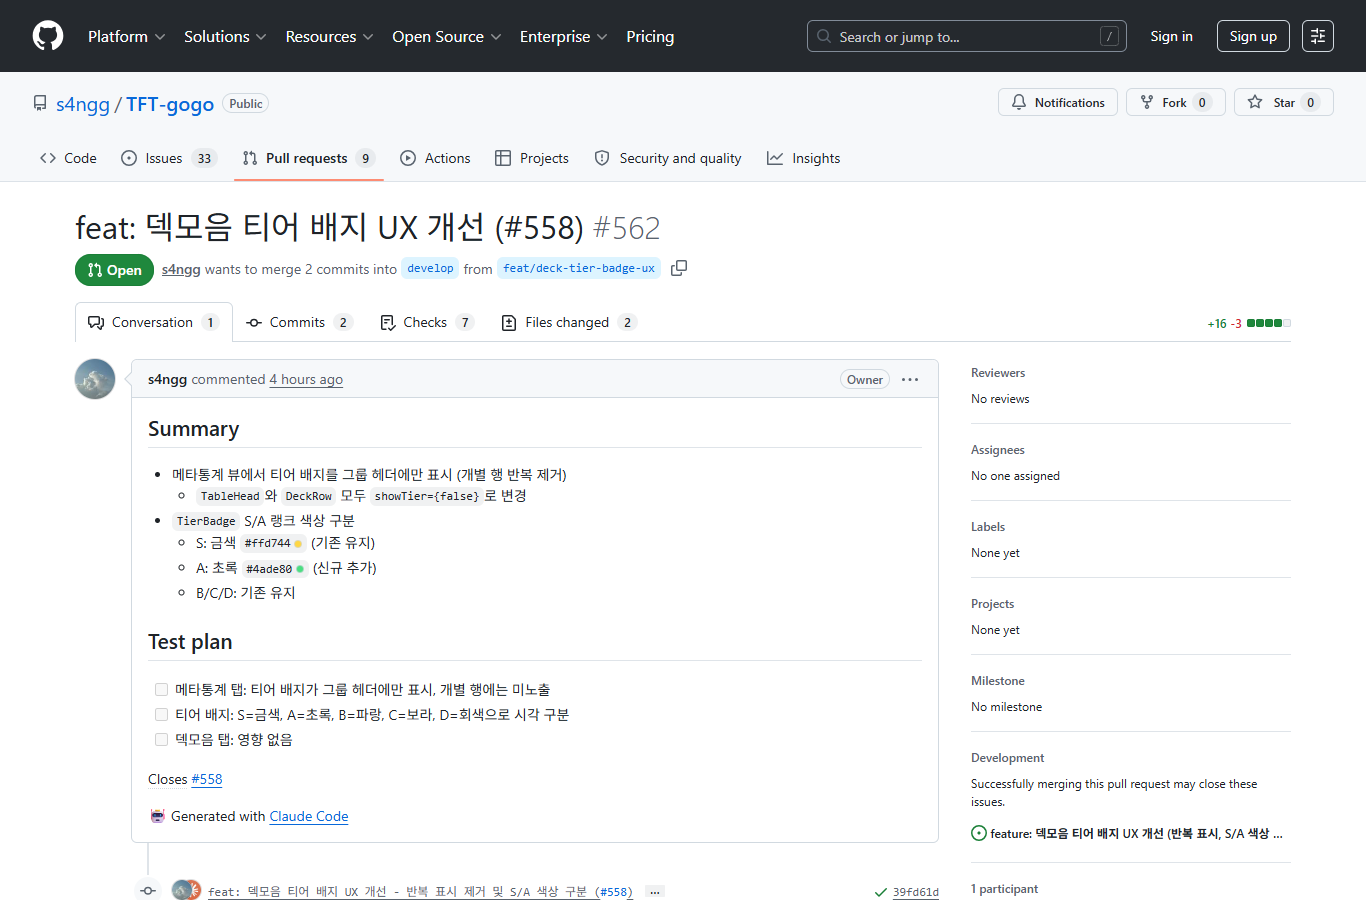Open the Claude Code link
The height and width of the screenshot is (900, 1366).
pyautogui.click(x=309, y=816)
